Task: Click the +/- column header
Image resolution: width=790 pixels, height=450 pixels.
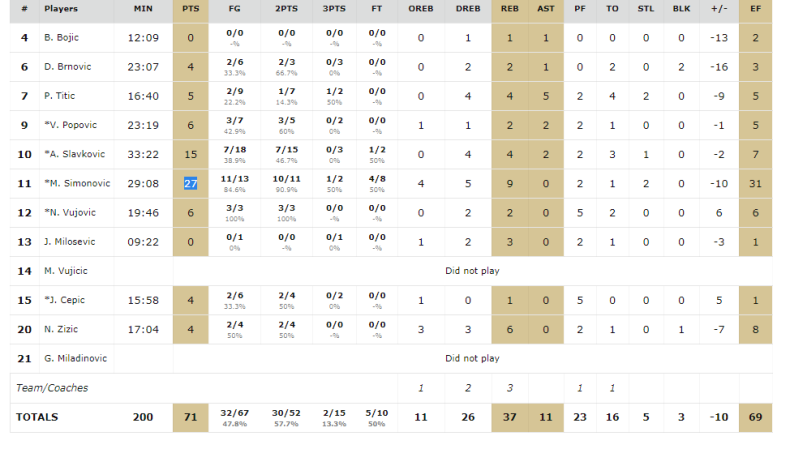Action: 715,8
